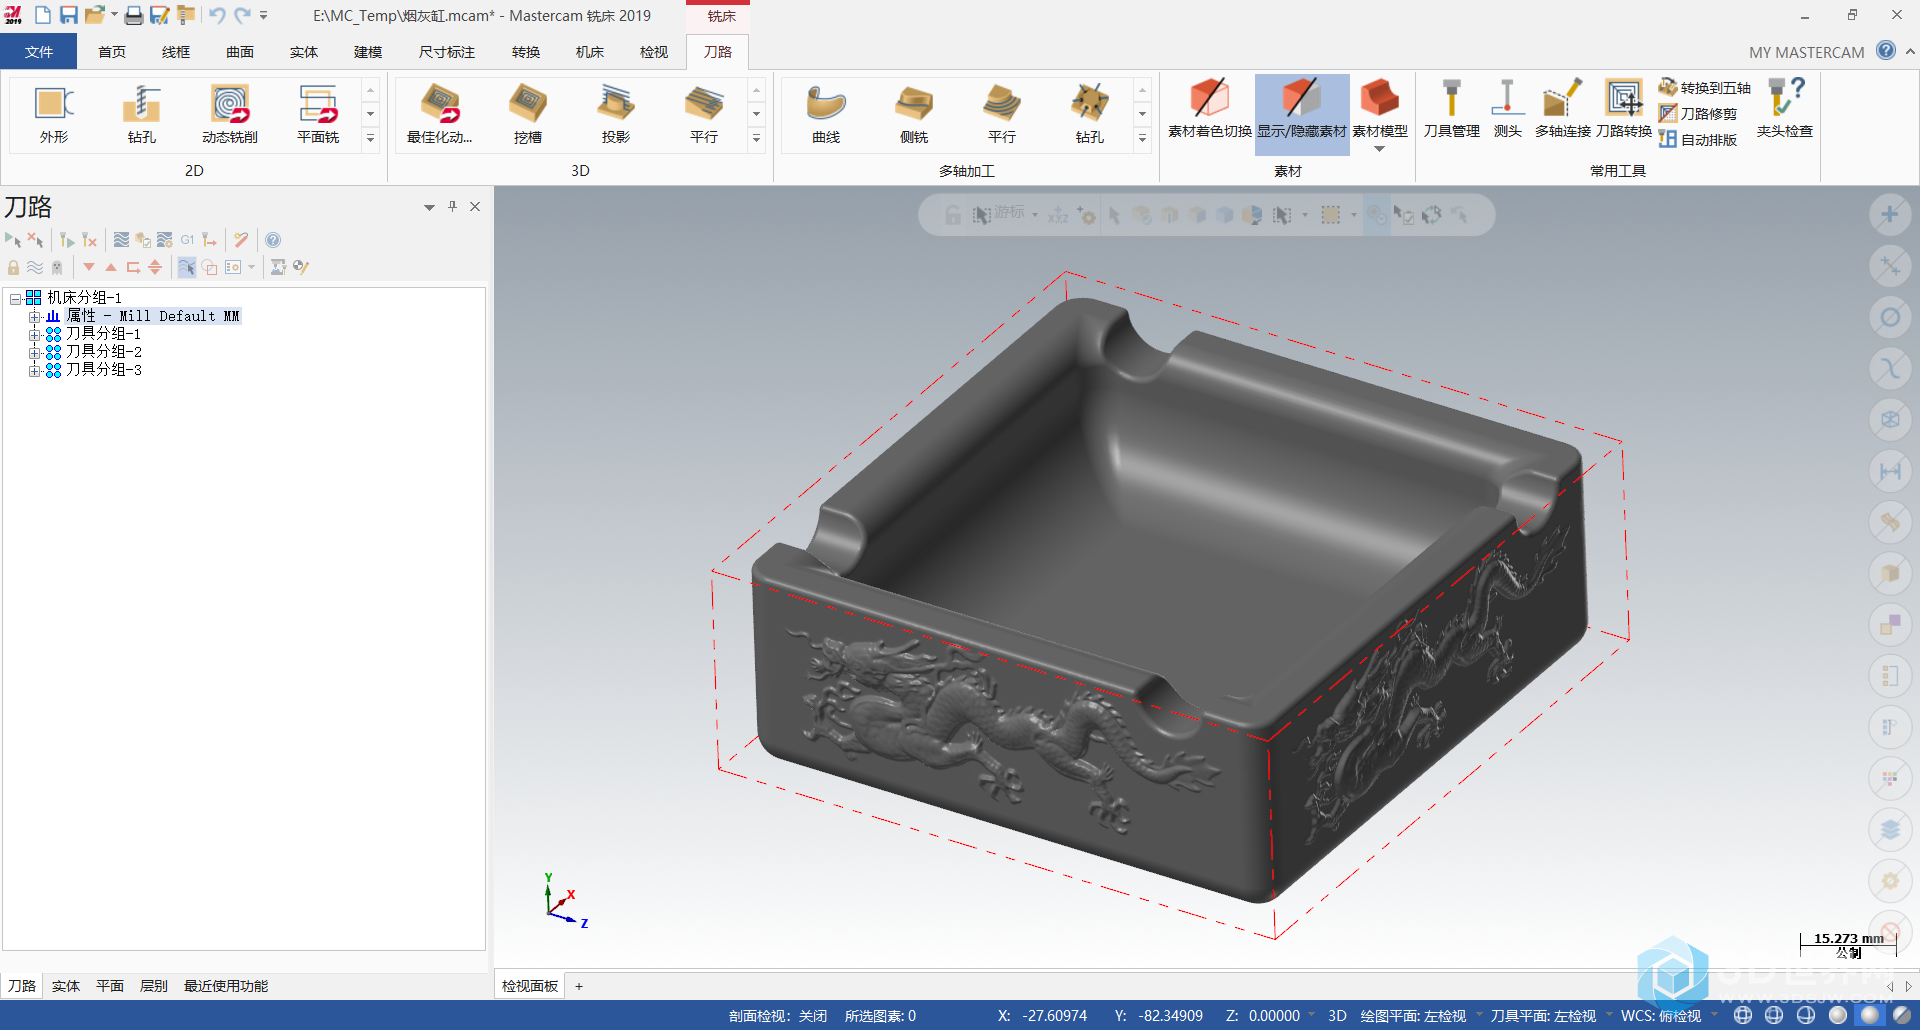
Task: Select the multiaxis 平行 toolpath
Action: tap(1002, 114)
